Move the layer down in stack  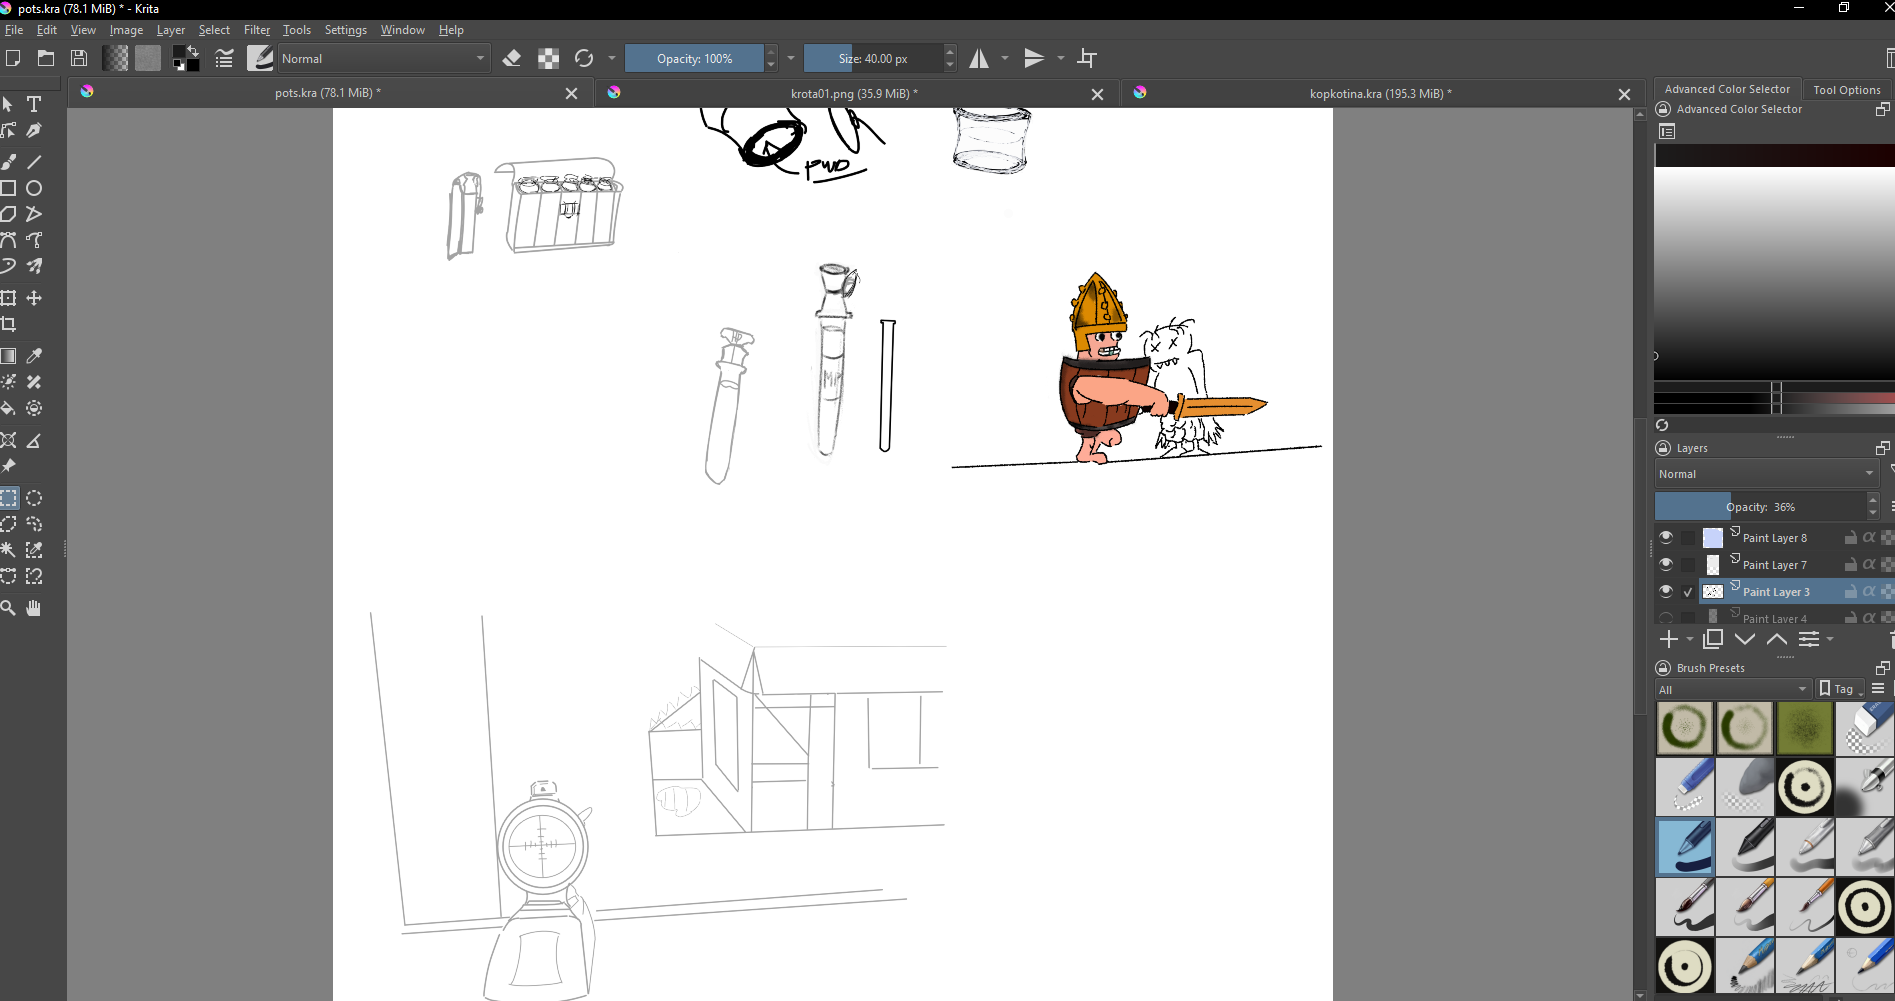[1745, 639]
